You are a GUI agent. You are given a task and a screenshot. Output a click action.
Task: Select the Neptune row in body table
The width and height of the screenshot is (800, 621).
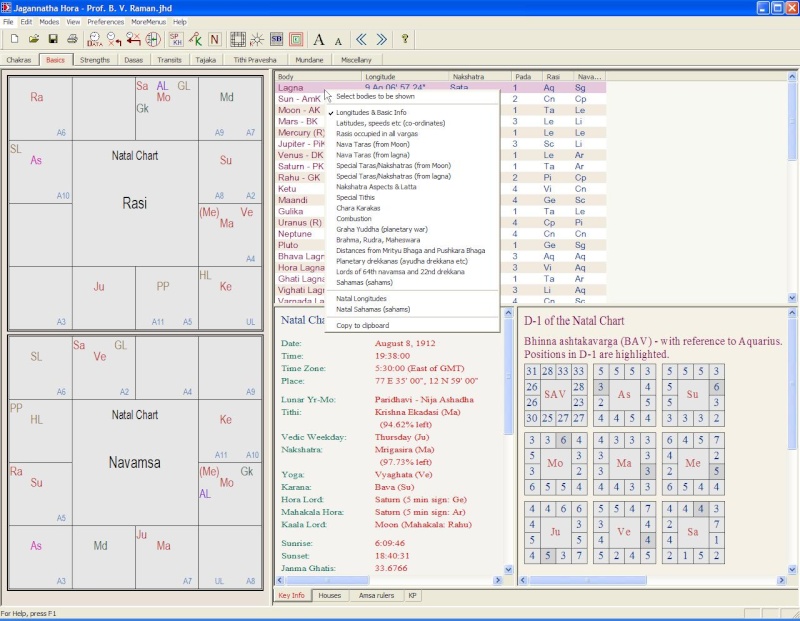440,234
